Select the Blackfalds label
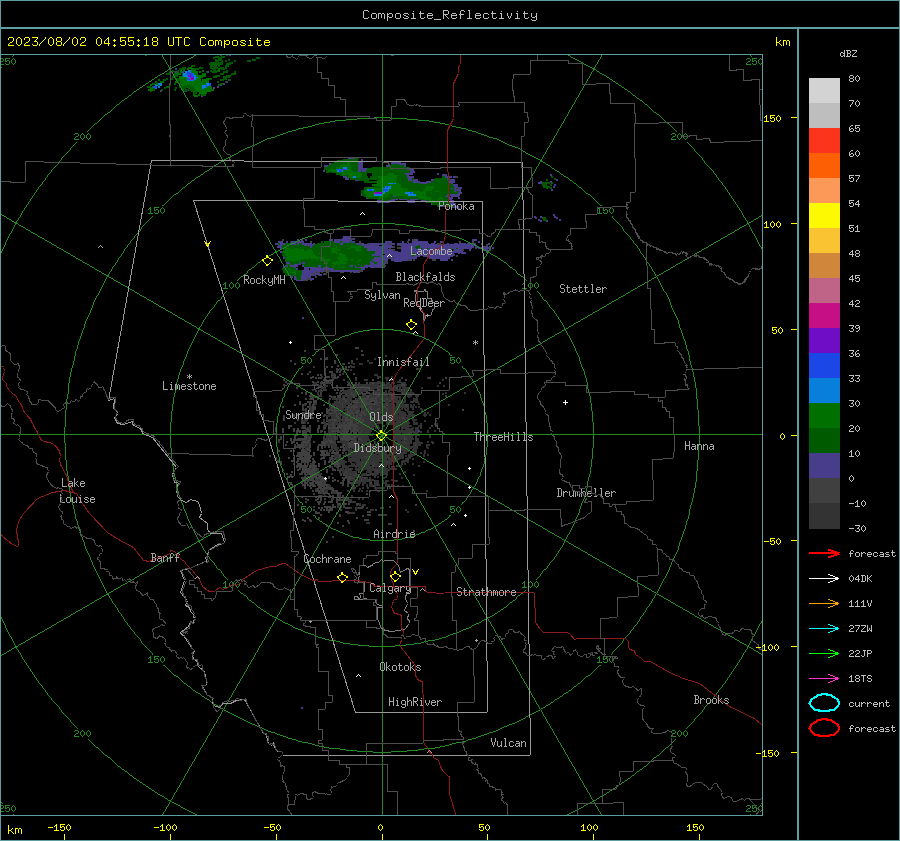900x841 pixels. coord(425,277)
